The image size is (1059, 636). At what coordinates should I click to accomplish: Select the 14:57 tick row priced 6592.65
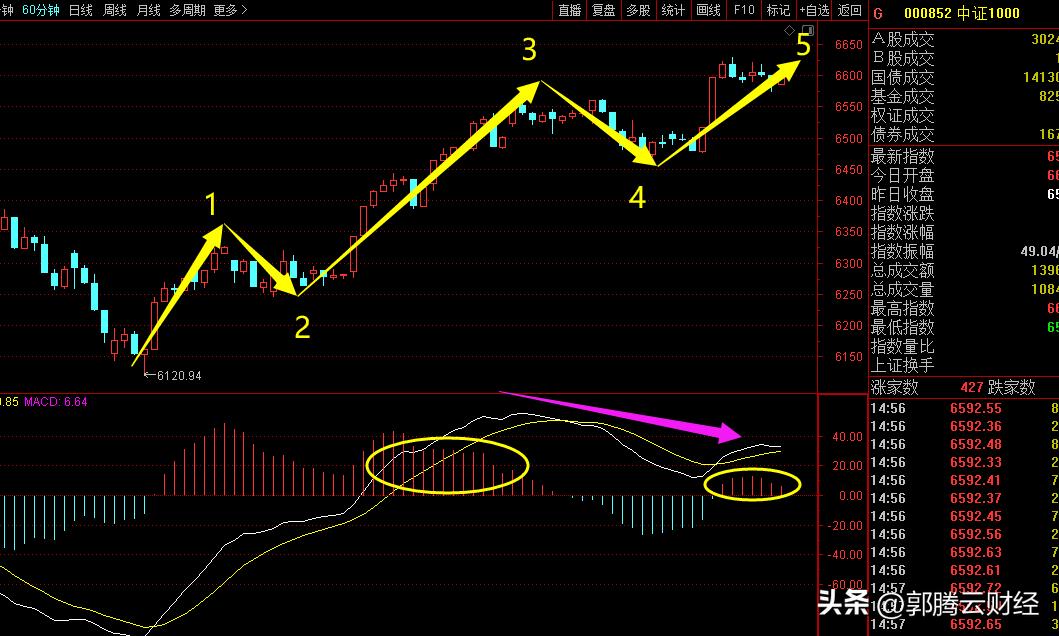point(964,625)
